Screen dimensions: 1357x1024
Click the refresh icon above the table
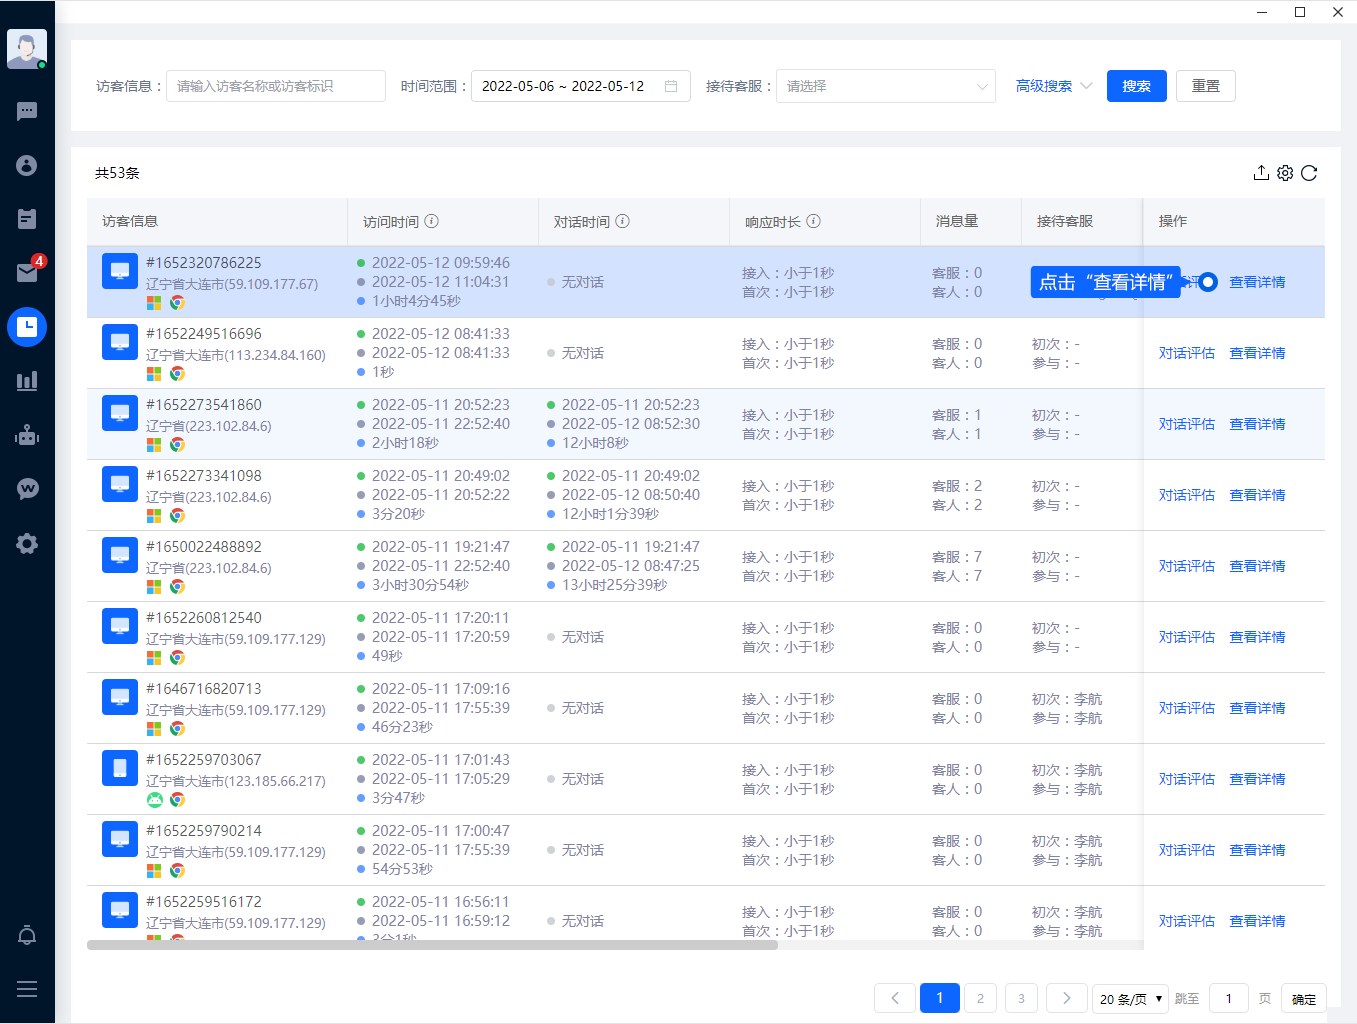tap(1309, 173)
